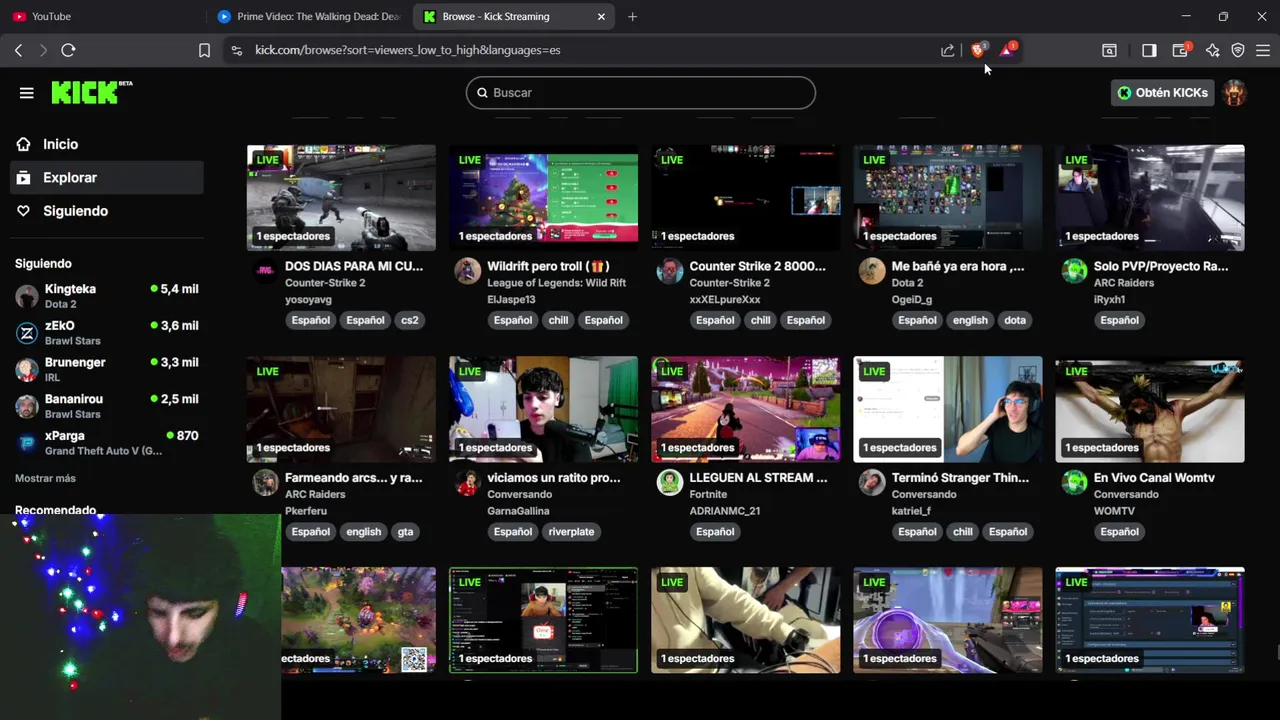Screen dimensions: 1280x720
Task: Select riverplate tag under GarnaGallina stream
Action: [571, 532]
